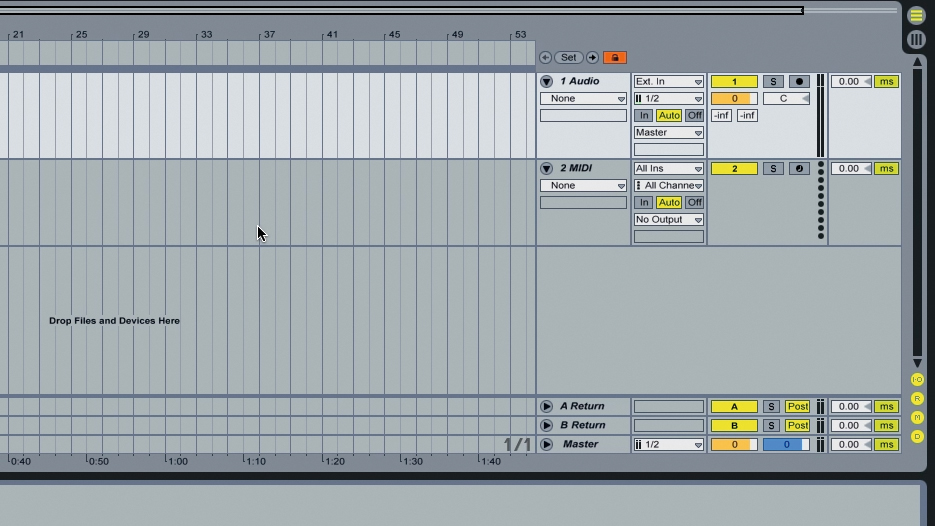Show/hide Track Delay D icon
This screenshot has height=526, width=935.
click(917, 437)
